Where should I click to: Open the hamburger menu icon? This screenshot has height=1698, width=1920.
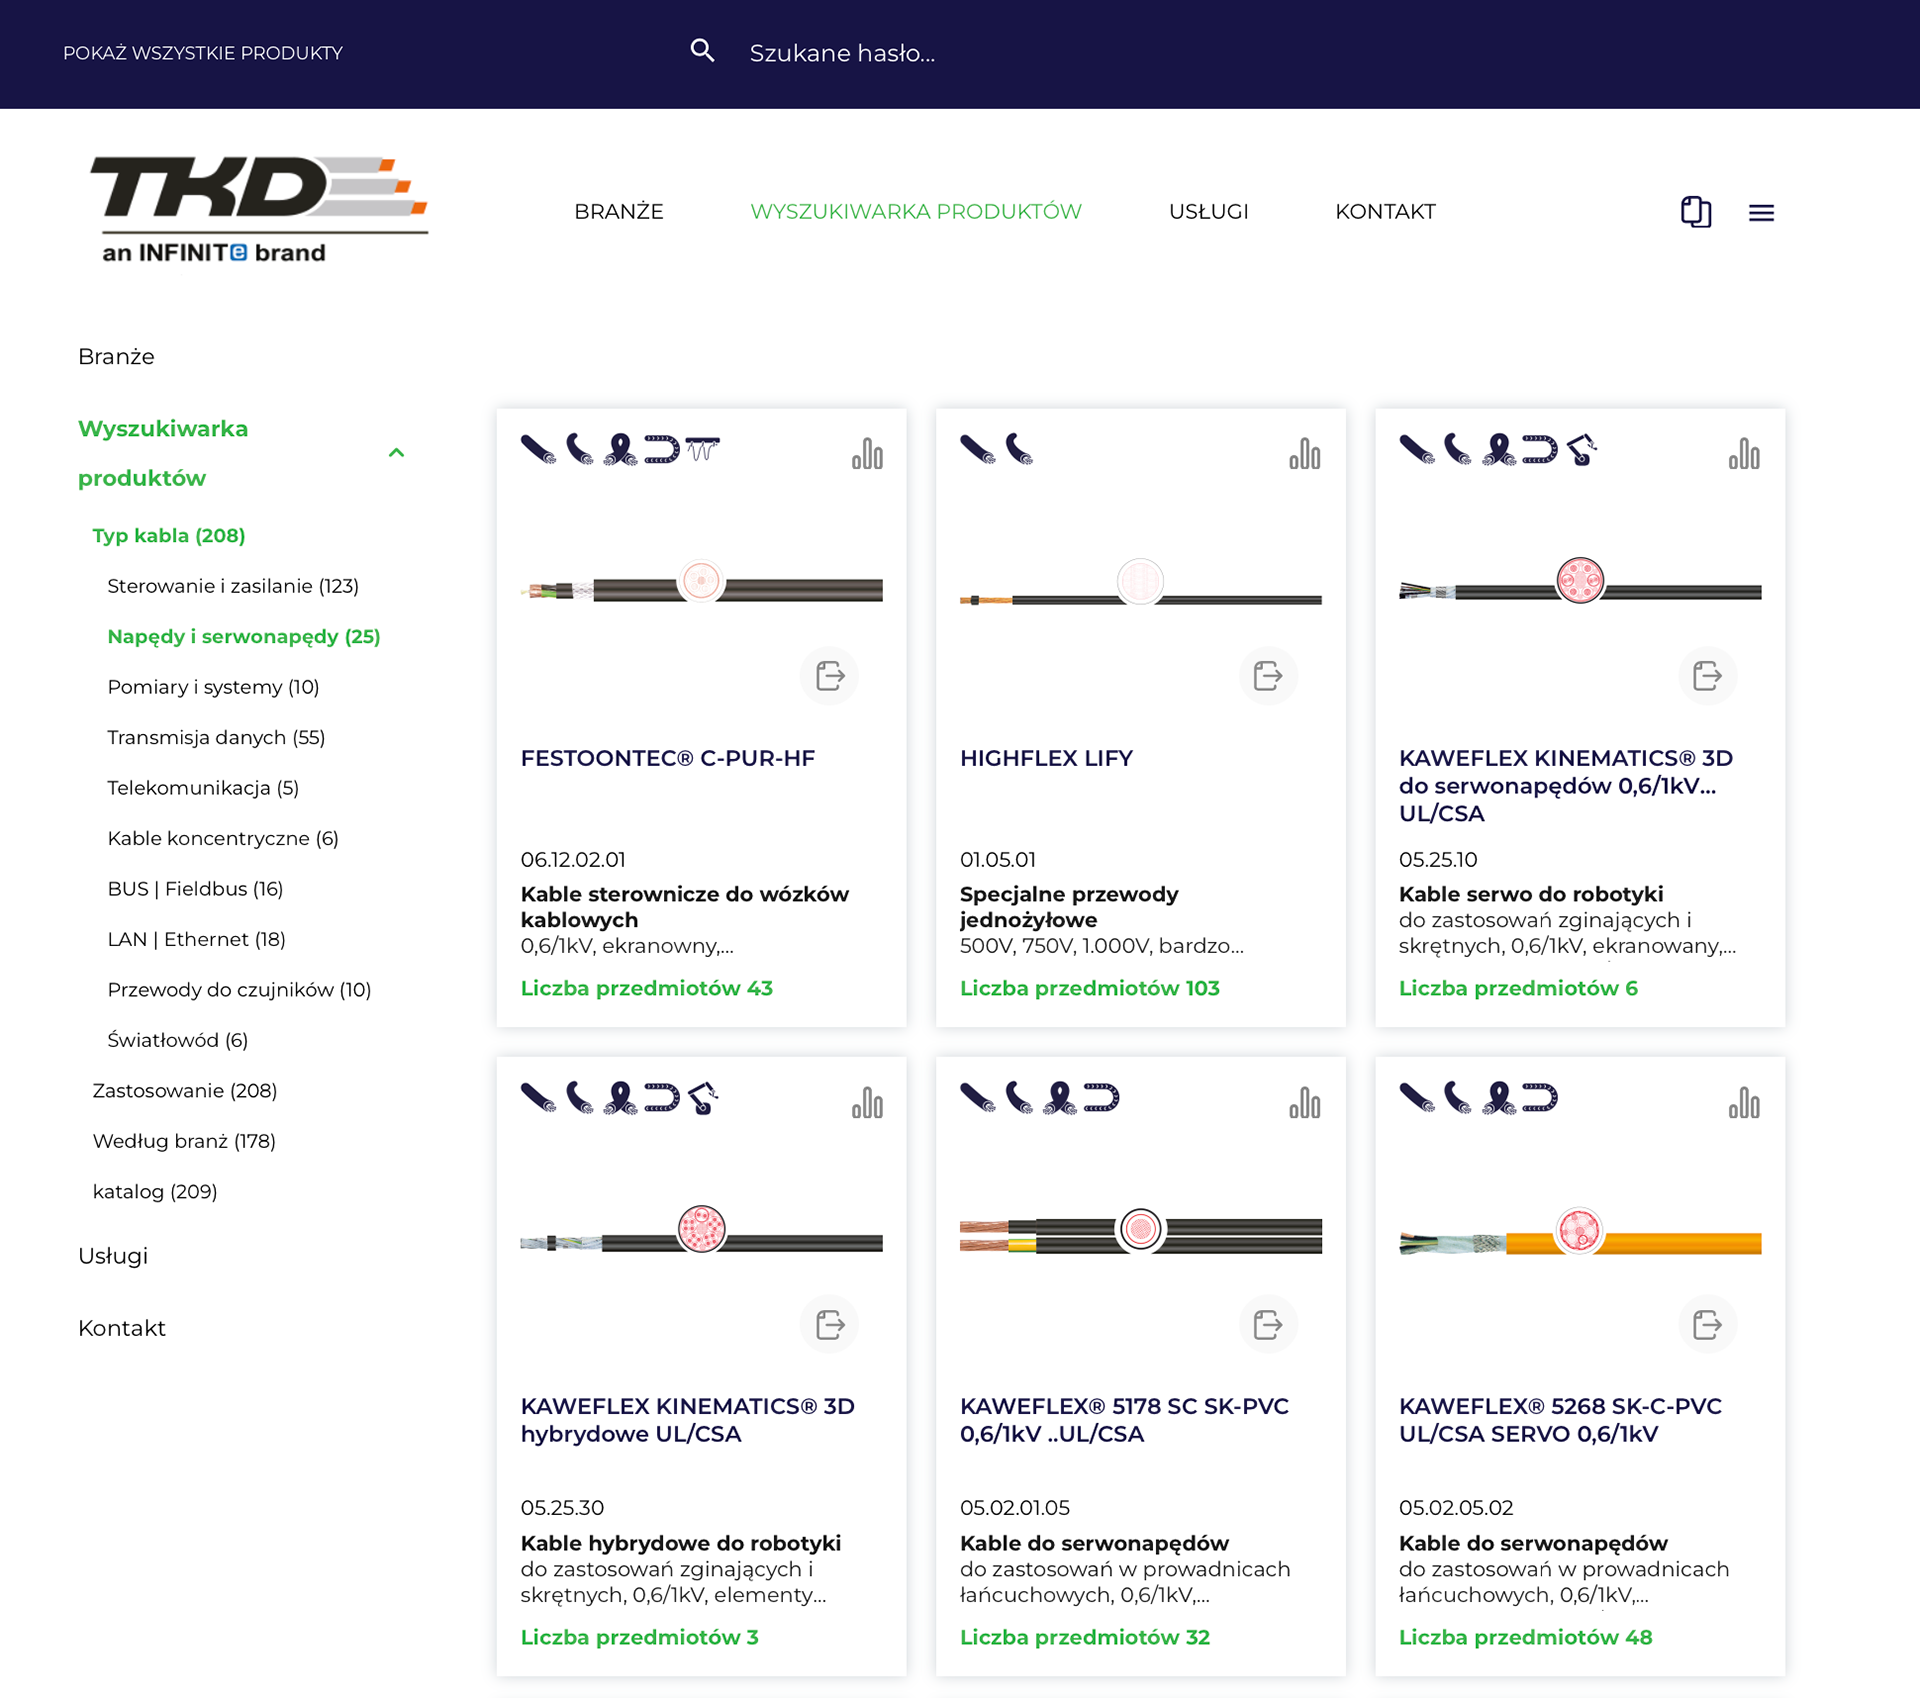coord(1761,212)
